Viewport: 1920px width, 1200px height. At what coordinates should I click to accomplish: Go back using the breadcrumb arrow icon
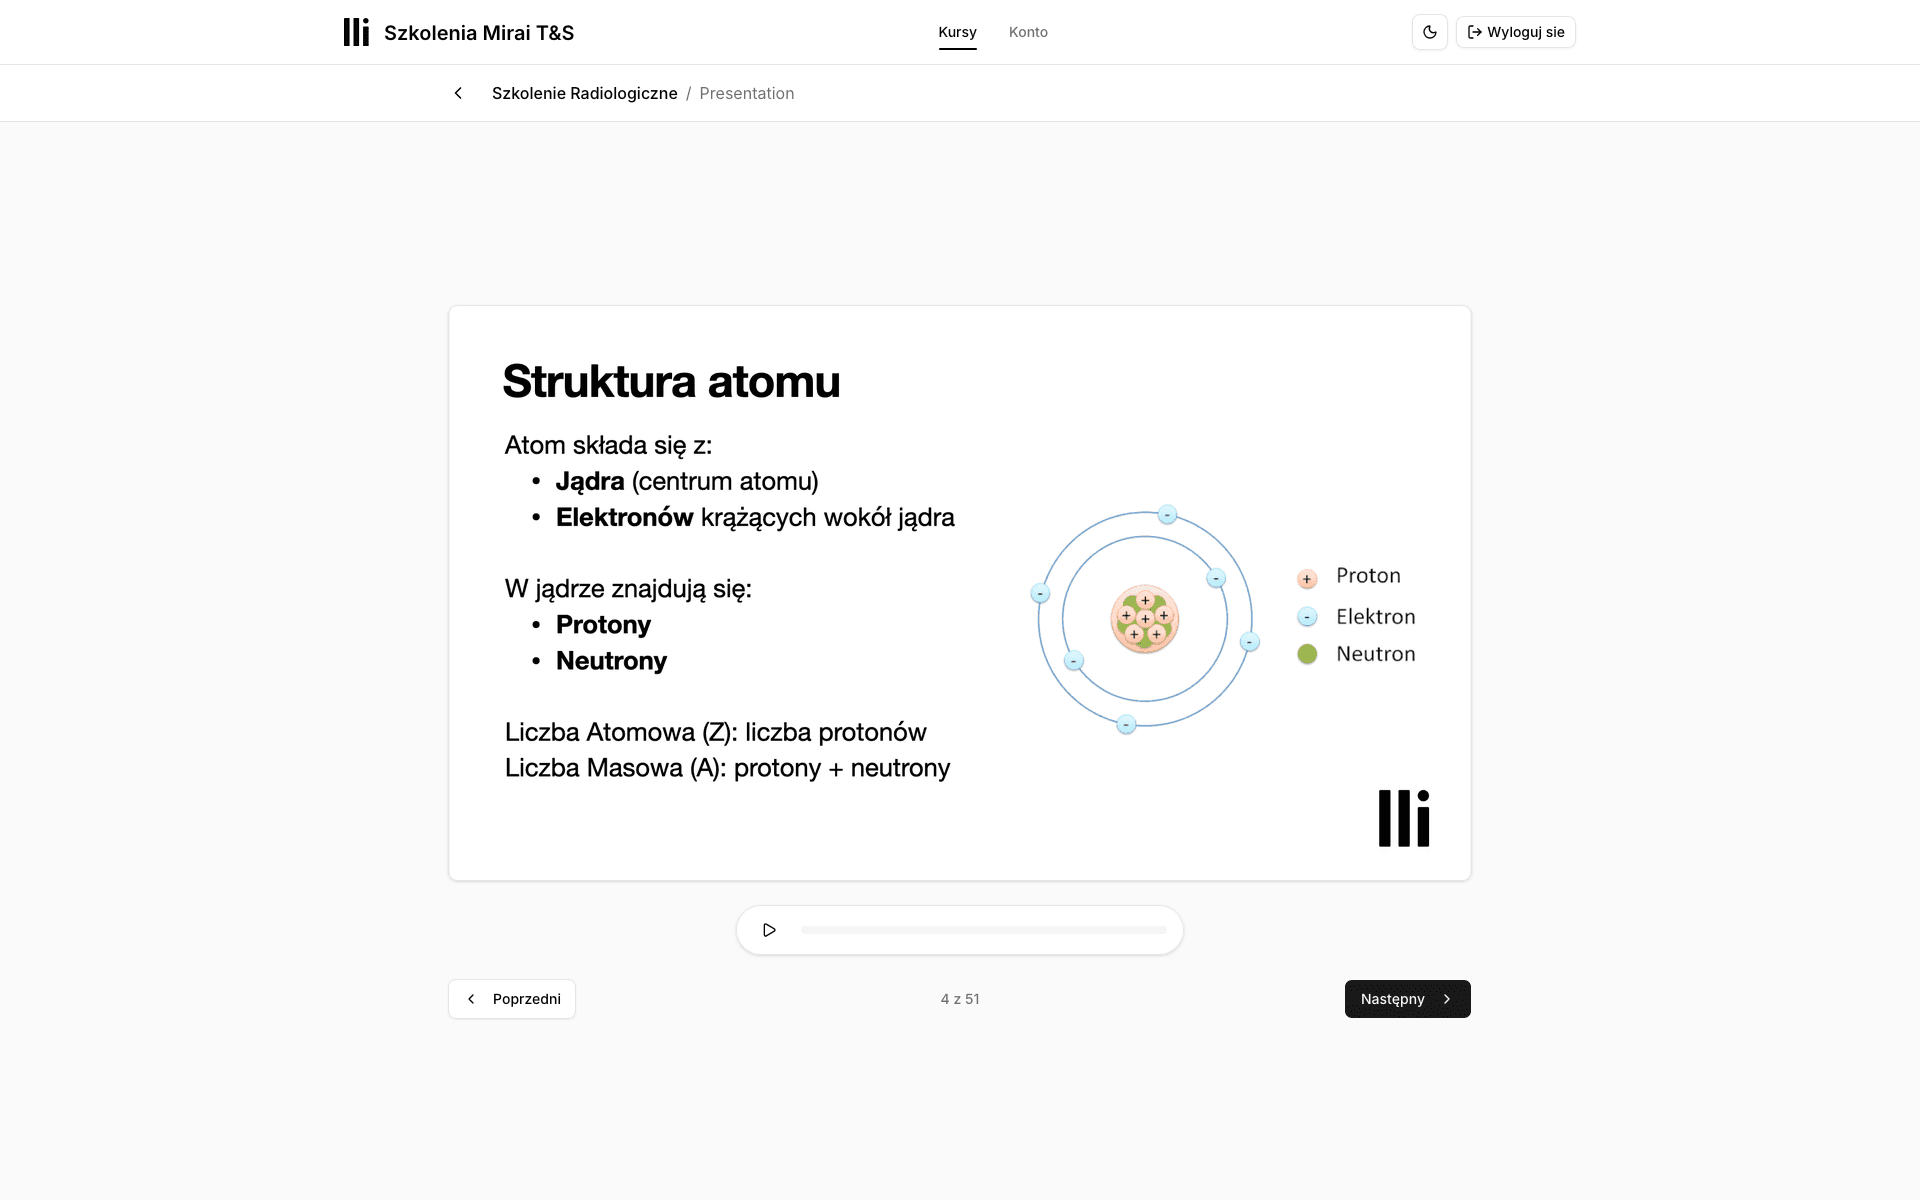click(x=458, y=93)
